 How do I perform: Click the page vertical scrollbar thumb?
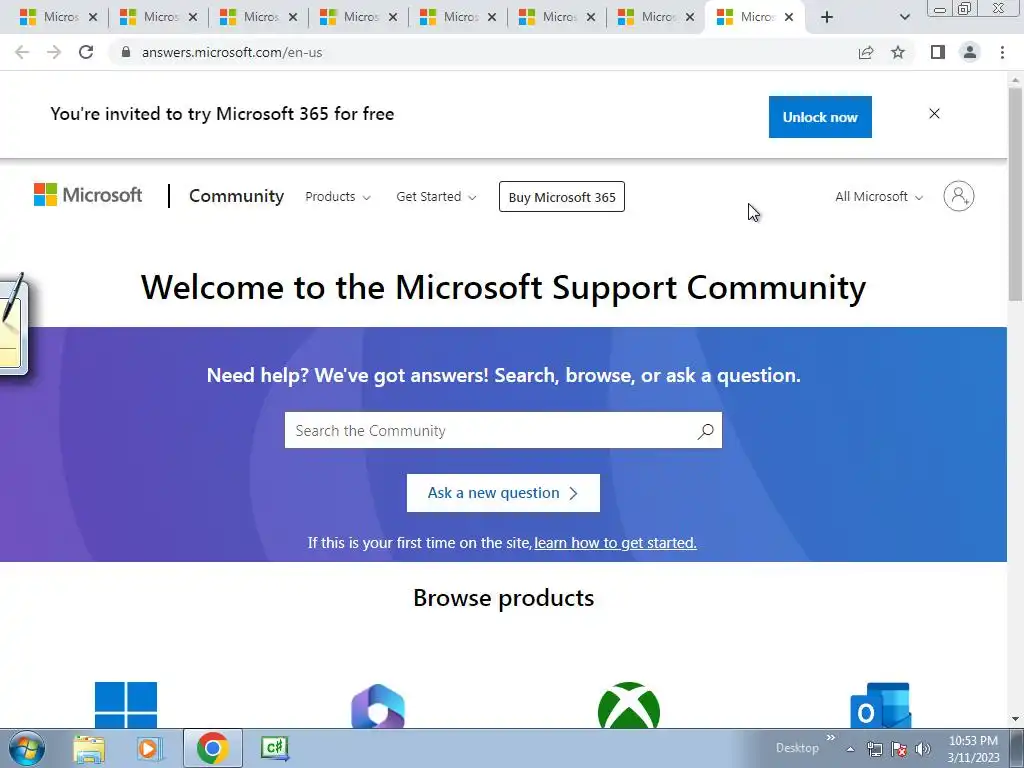coord(1016,193)
